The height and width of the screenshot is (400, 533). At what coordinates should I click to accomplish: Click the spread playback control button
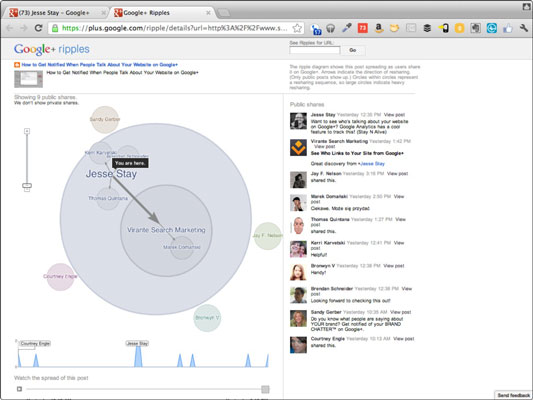coord(19,389)
